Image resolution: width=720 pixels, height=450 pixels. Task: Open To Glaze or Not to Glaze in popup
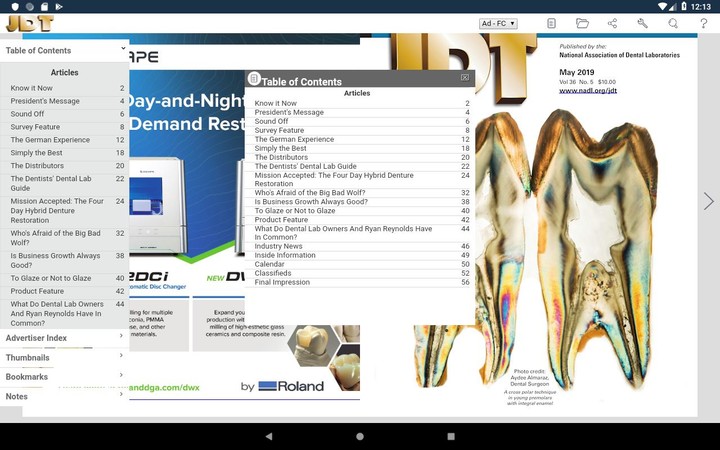click(360, 211)
